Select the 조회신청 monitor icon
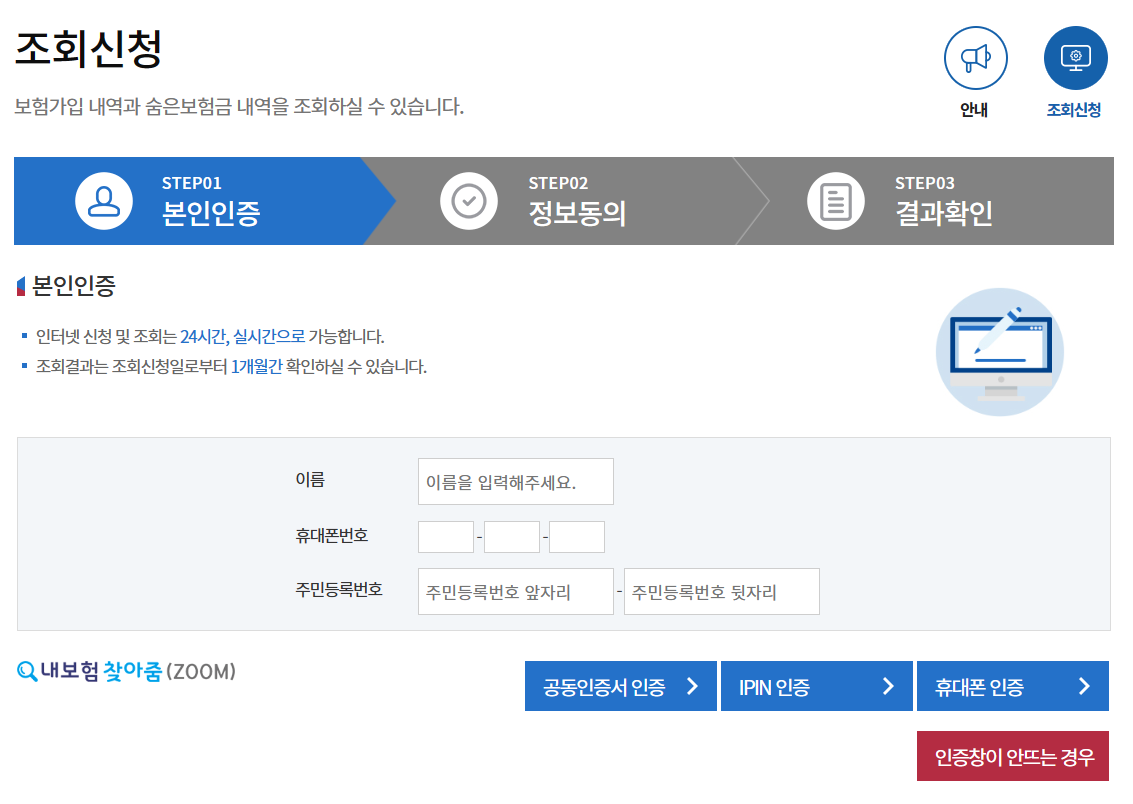This screenshot has width=1133, height=804. click(x=1075, y=58)
